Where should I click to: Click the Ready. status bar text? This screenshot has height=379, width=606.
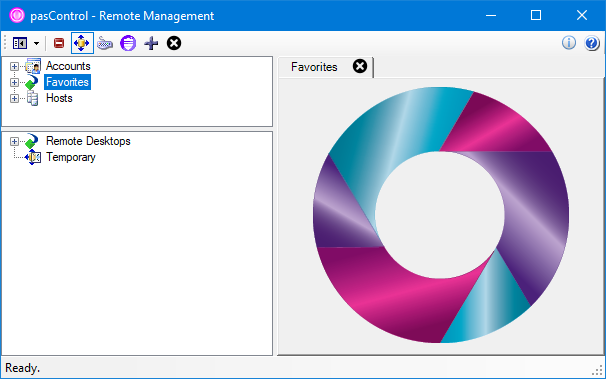pos(22,368)
